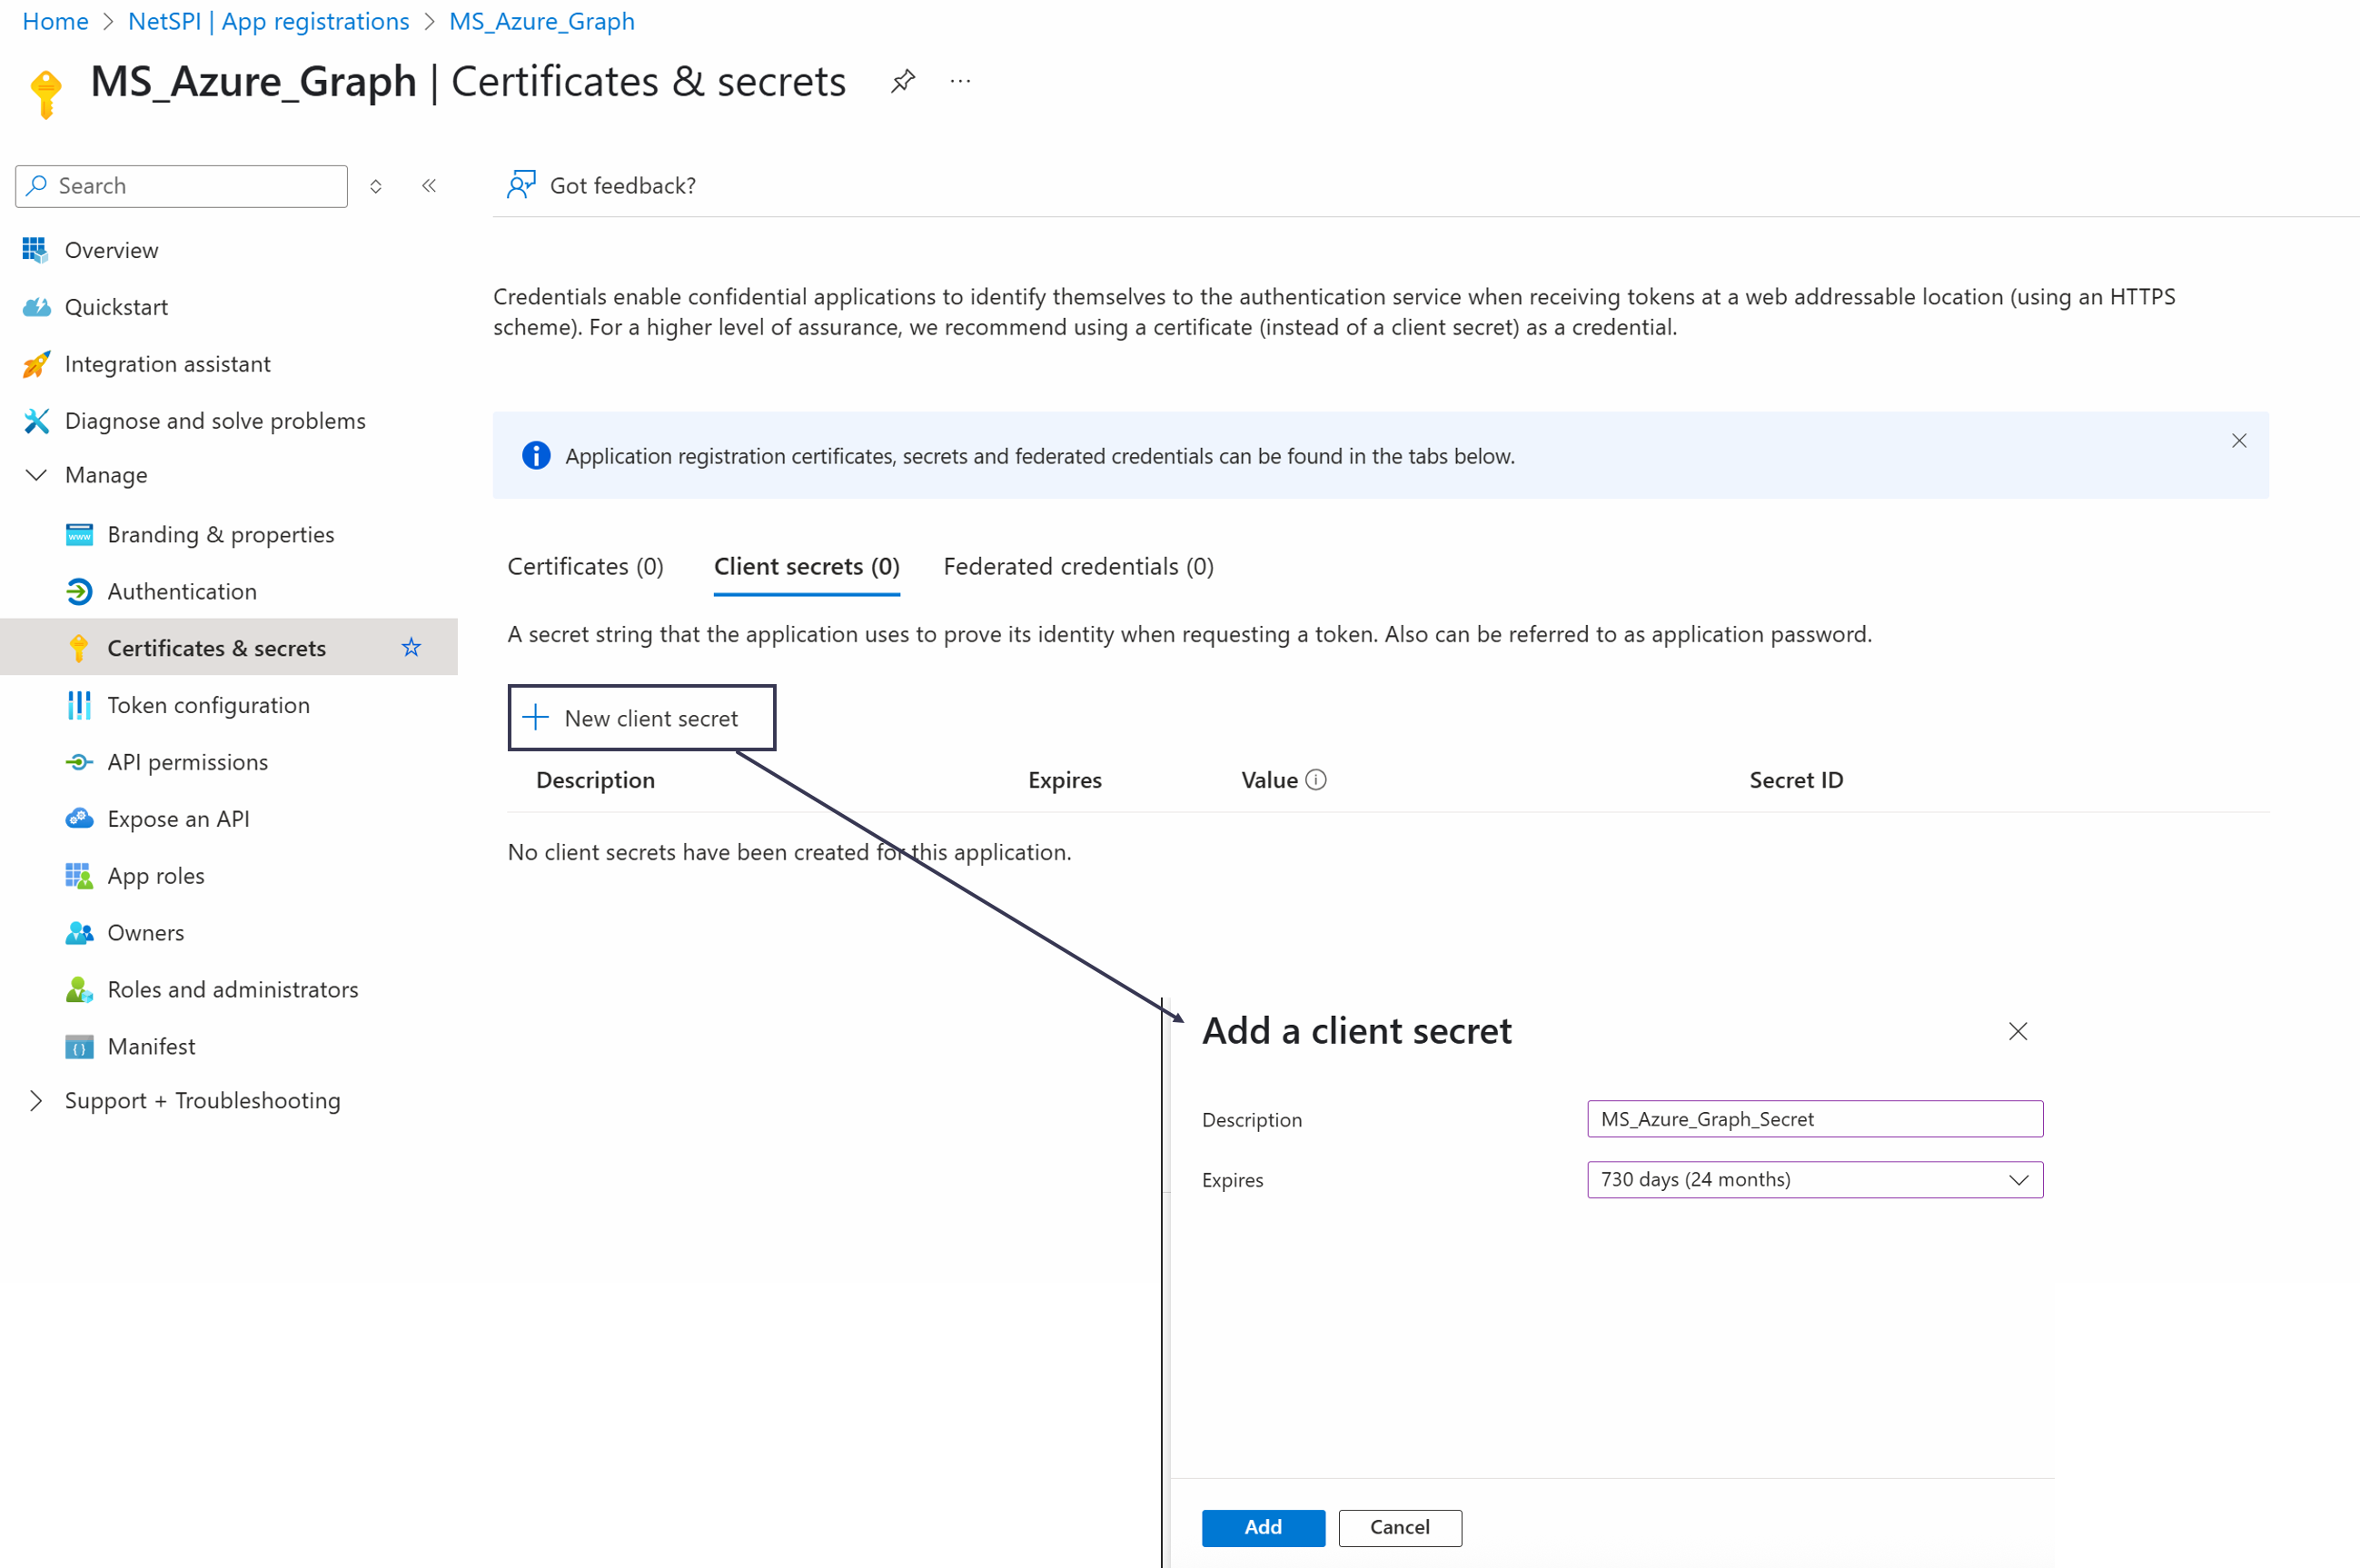
Task: Click the Authentication arrow icon
Action: (79, 592)
